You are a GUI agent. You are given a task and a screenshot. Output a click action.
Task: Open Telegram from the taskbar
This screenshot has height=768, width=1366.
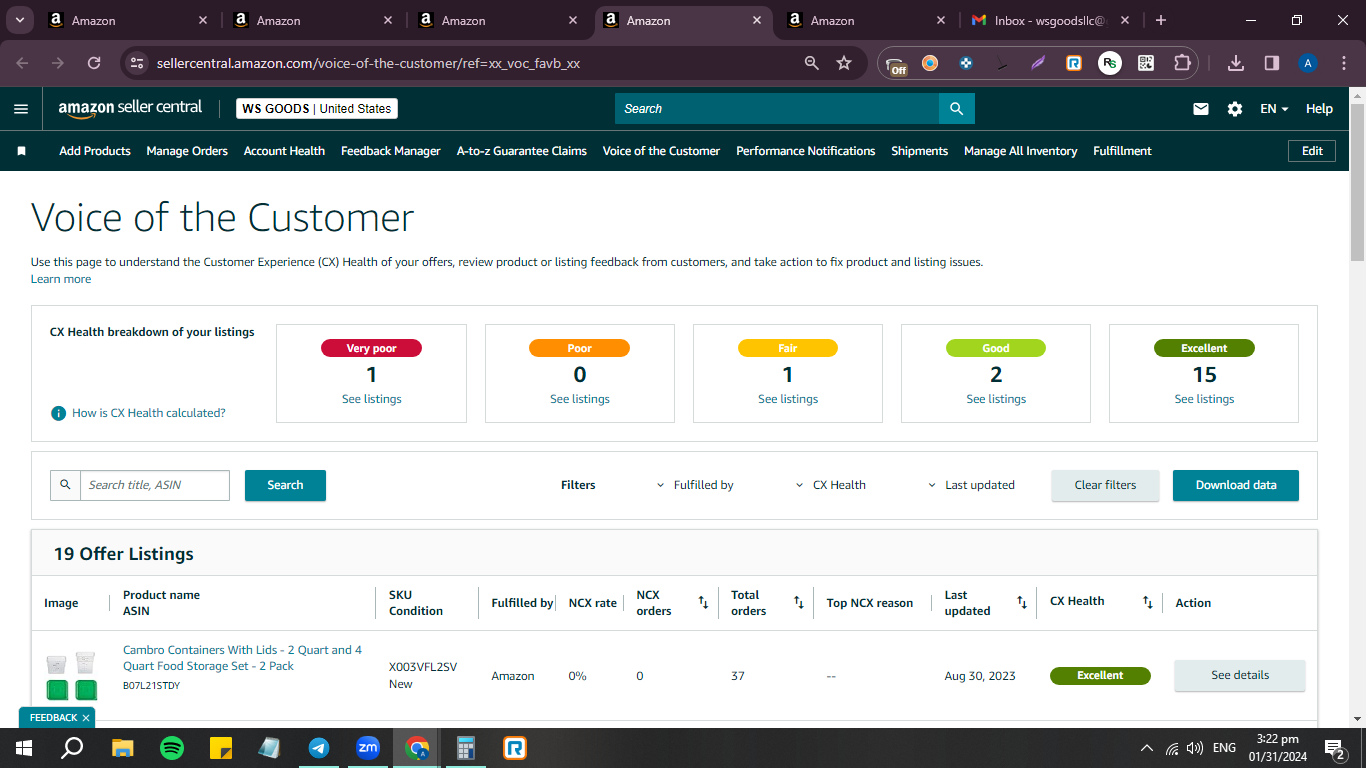click(x=319, y=747)
